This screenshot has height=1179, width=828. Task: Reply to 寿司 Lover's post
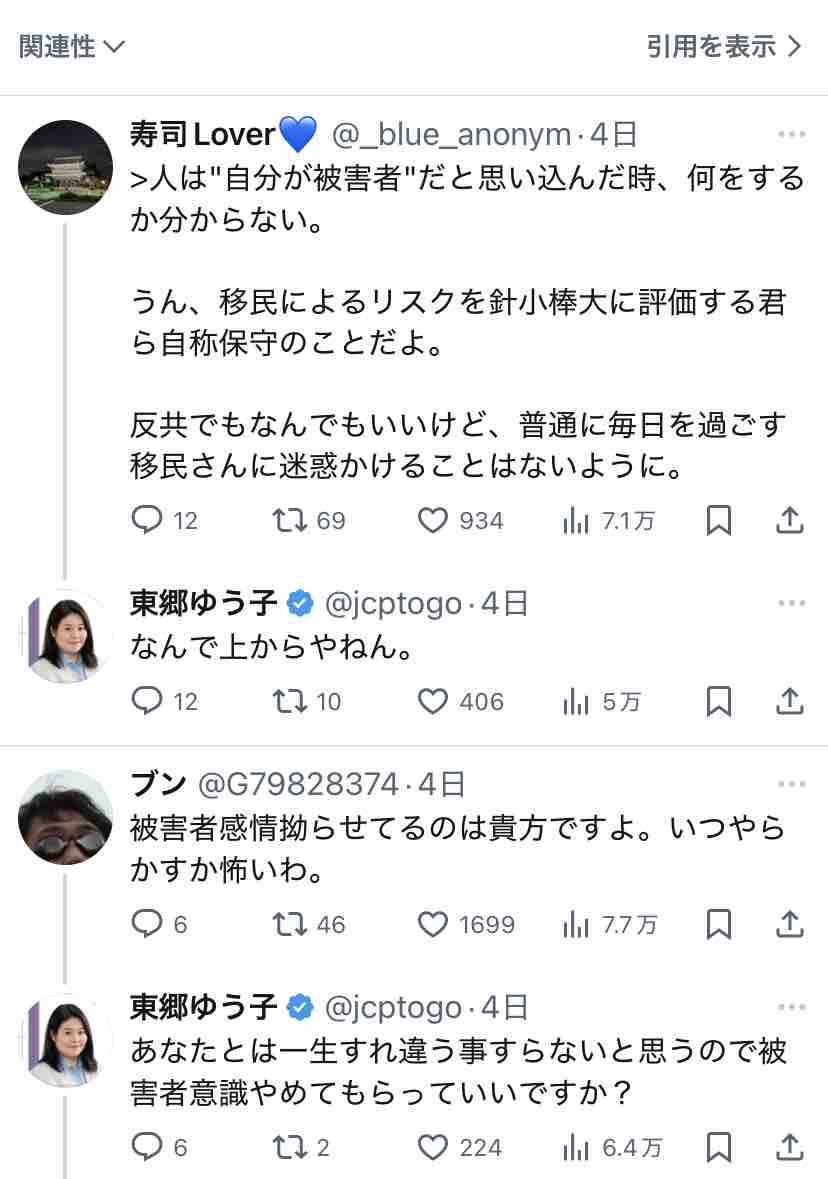click(x=148, y=520)
